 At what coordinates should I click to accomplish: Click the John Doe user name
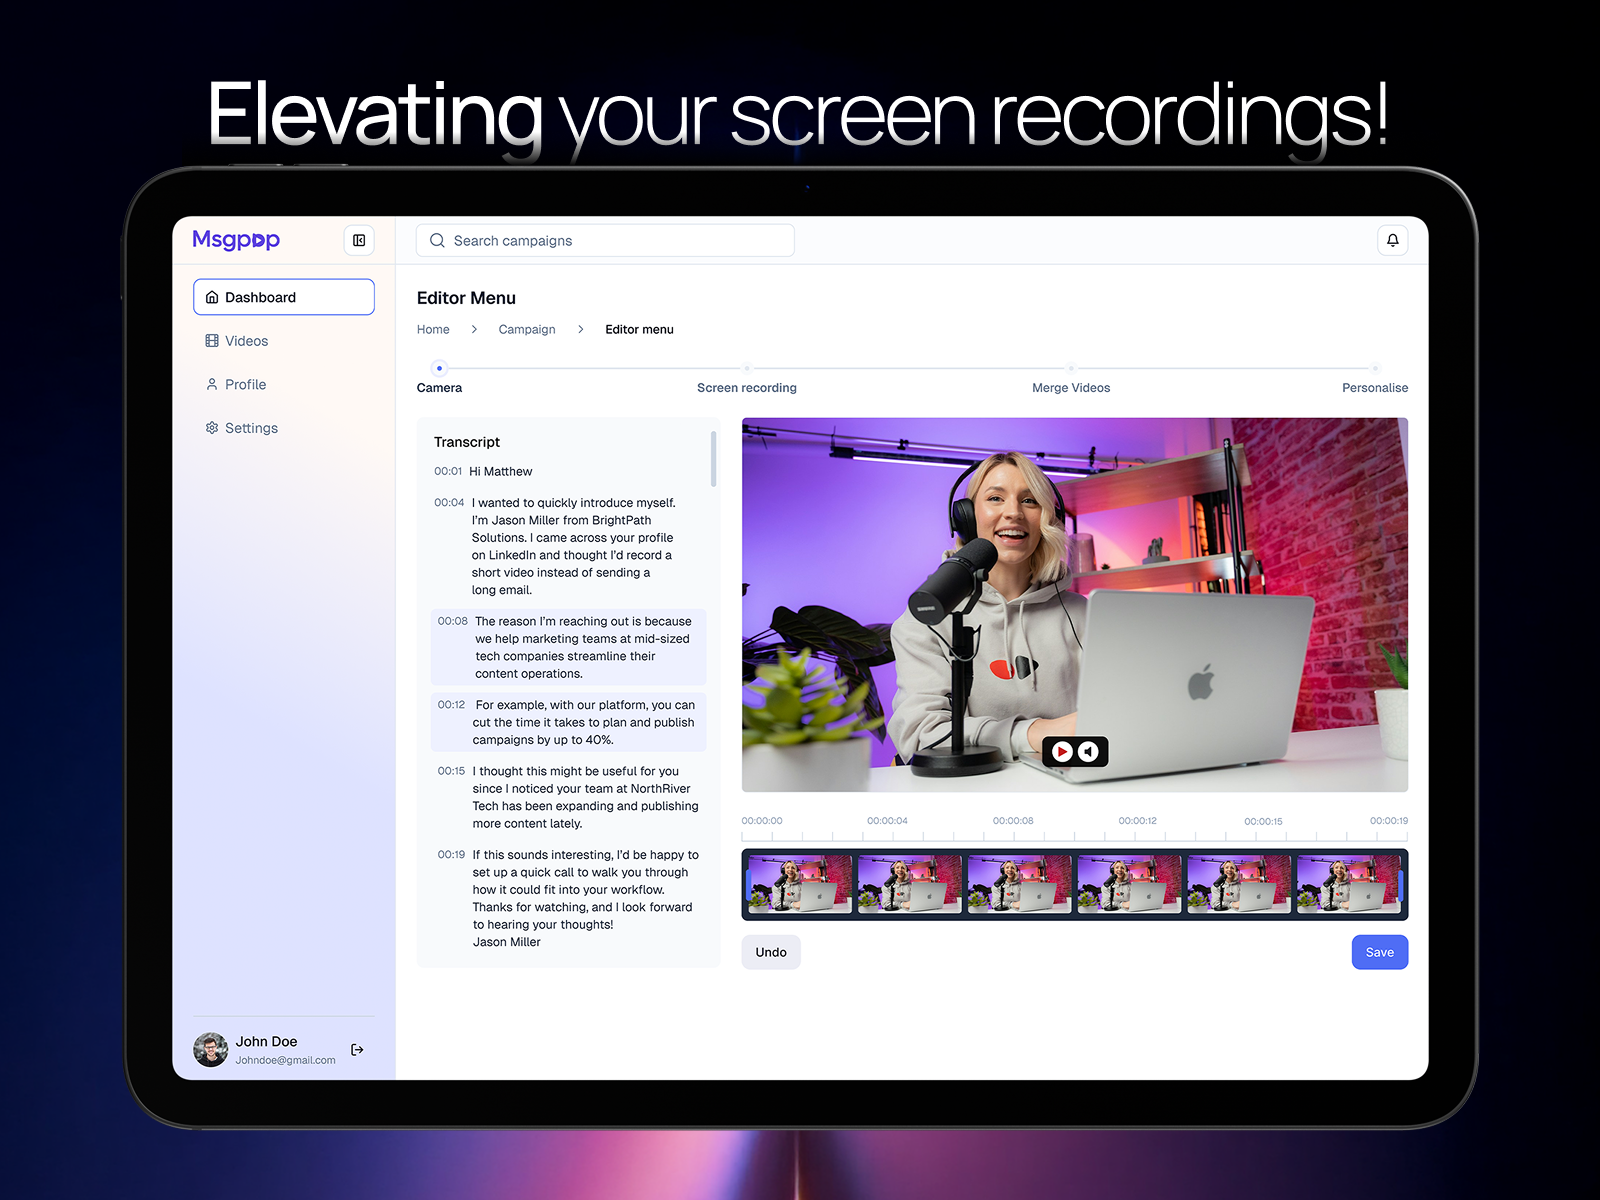266,1042
